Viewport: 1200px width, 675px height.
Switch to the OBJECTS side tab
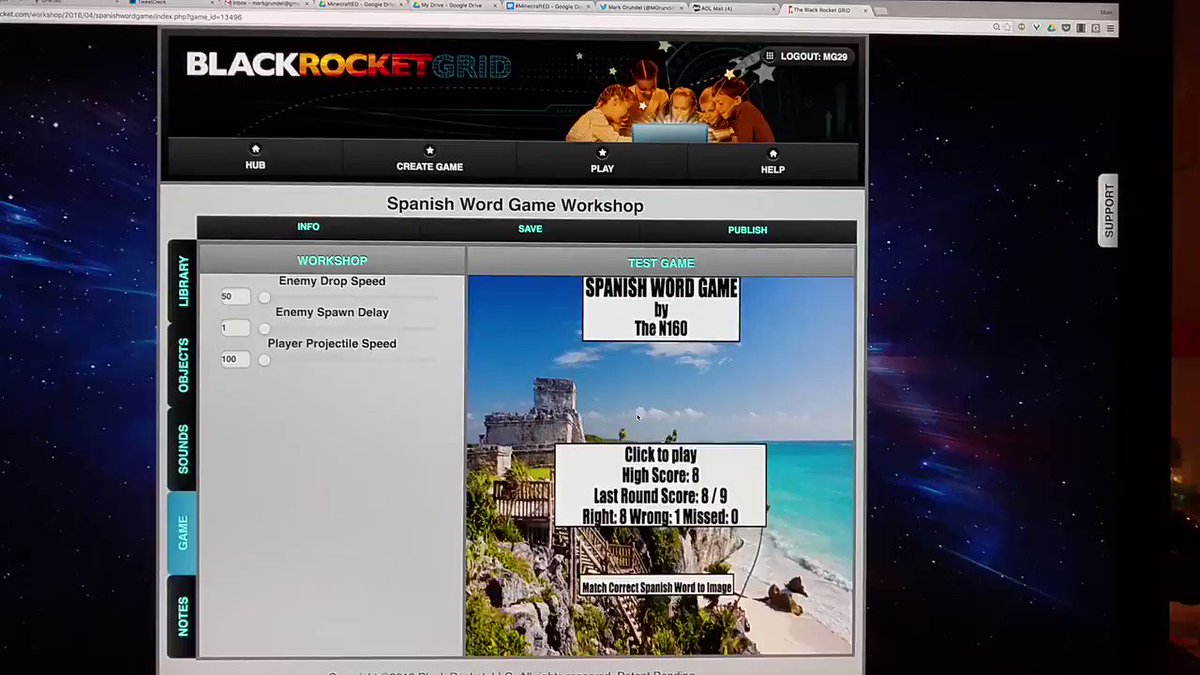point(182,365)
